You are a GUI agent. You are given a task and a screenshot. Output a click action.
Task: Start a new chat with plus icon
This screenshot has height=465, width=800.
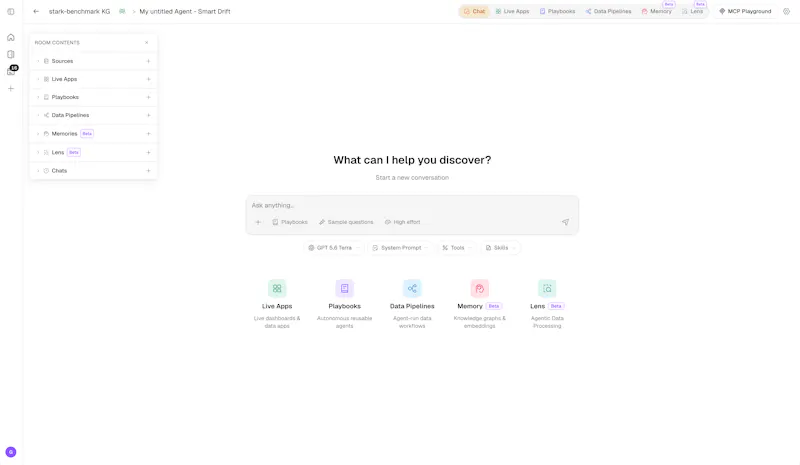tap(148, 171)
